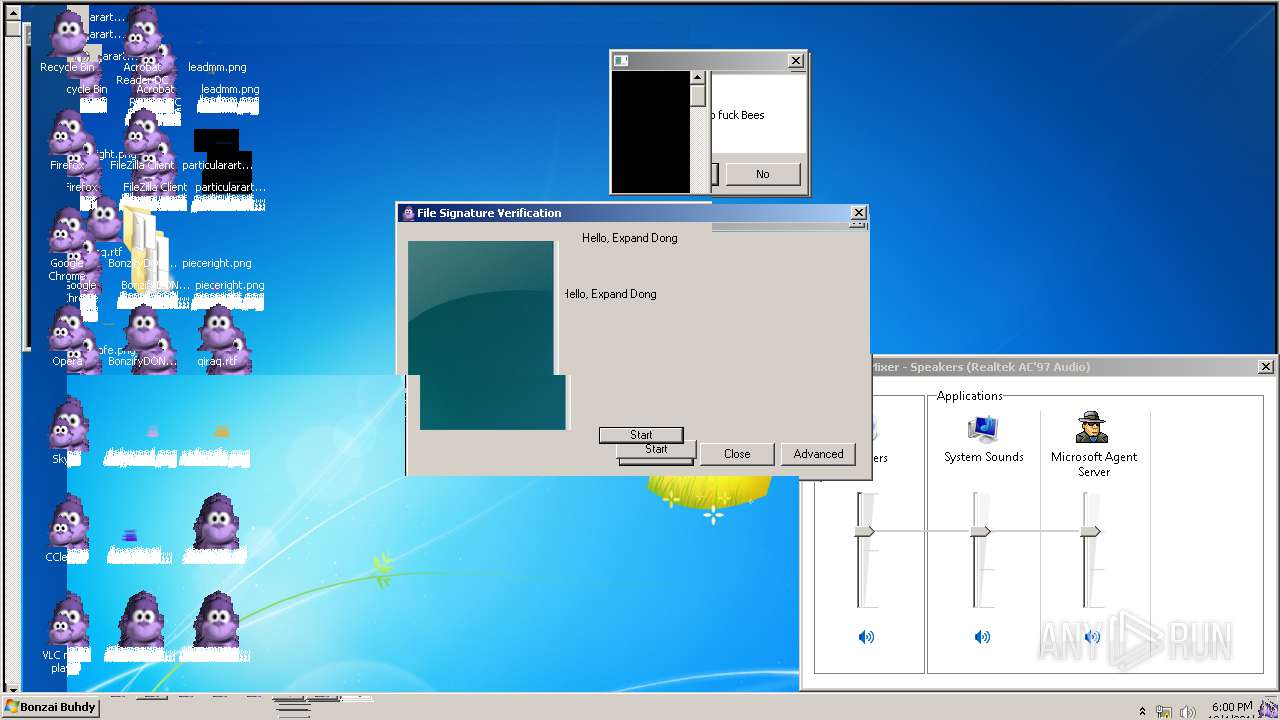This screenshot has height=720, width=1280.
Task: Close the small Yes/No dialog window
Action: 796,61
